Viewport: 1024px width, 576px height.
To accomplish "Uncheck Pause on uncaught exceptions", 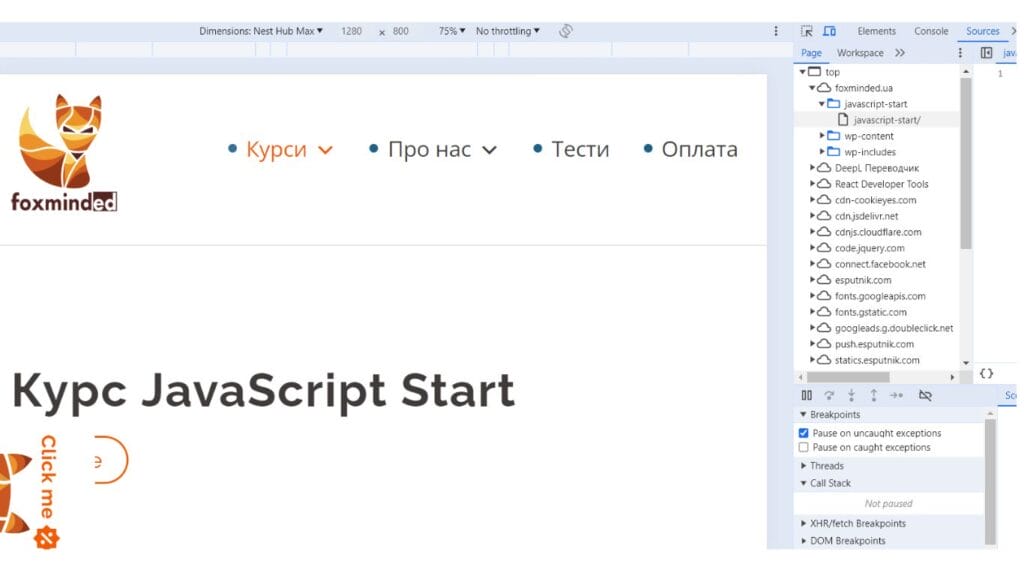I will (x=804, y=433).
